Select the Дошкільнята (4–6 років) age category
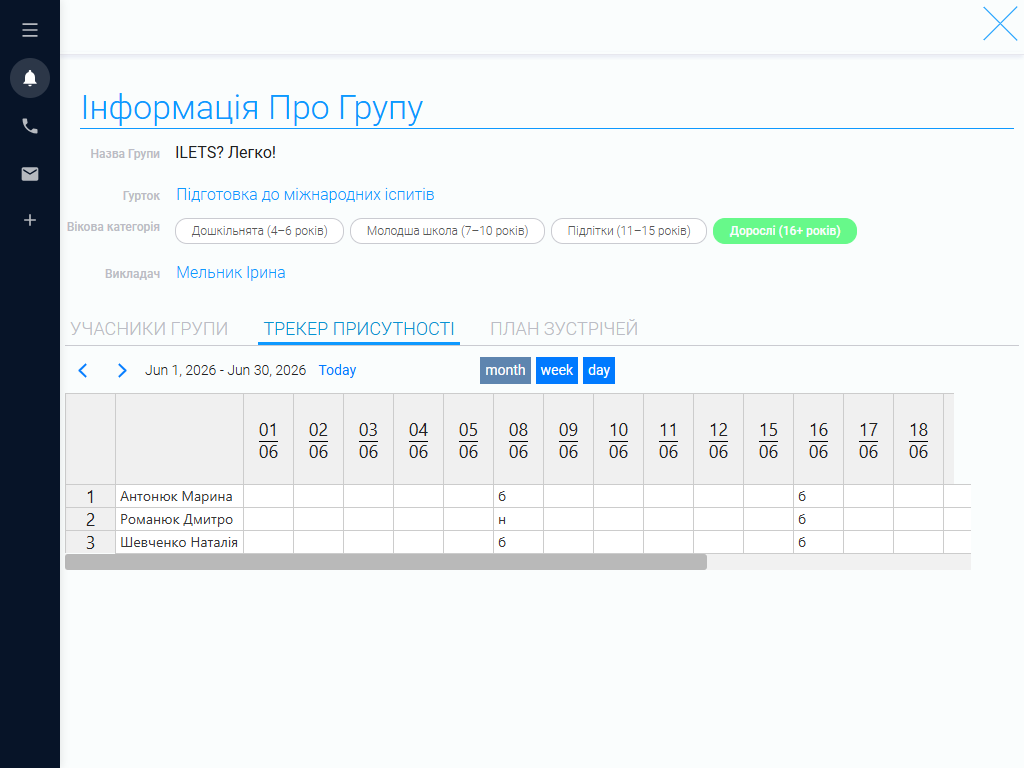Image resolution: width=1024 pixels, height=768 pixels. (x=259, y=231)
